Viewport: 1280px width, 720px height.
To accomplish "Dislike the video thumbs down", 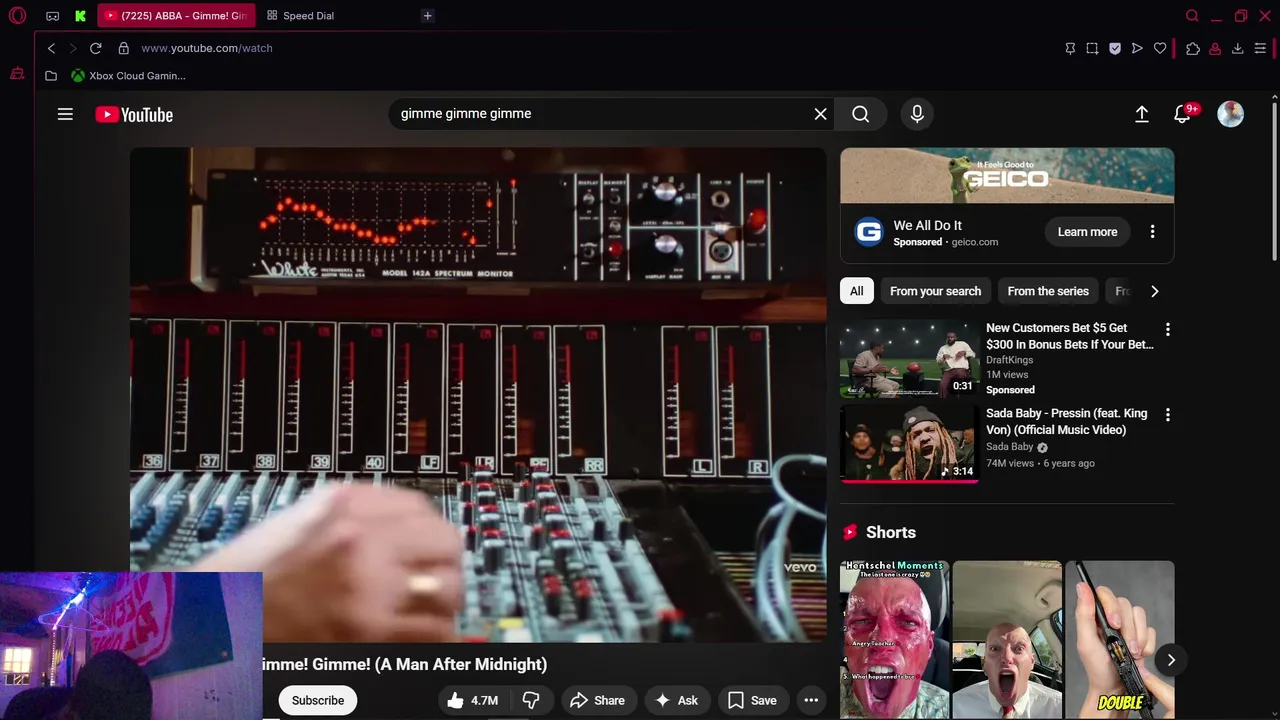I will [x=531, y=701].
